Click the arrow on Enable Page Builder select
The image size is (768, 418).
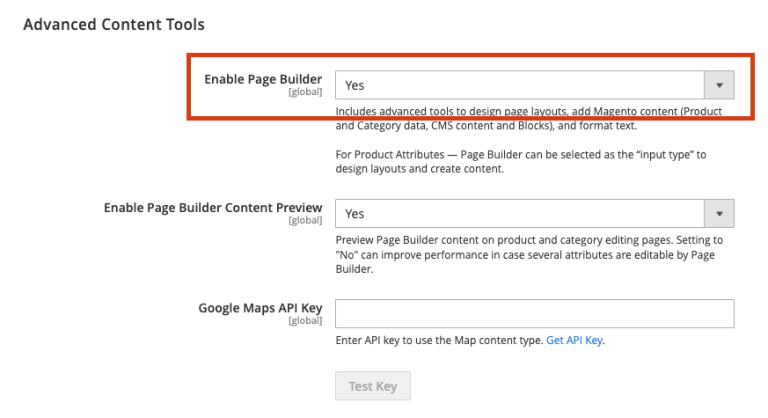(x=719, y=85)
